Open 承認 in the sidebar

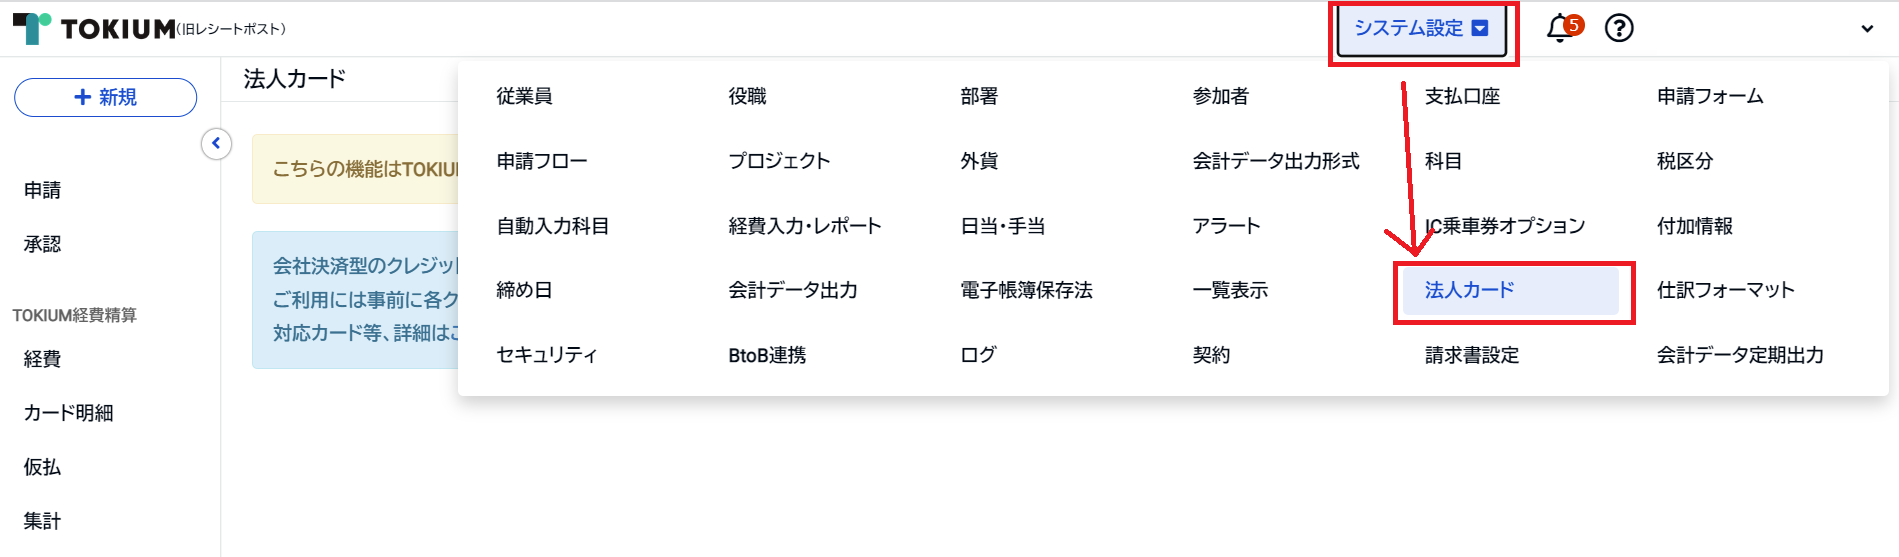tap(43, 244)
